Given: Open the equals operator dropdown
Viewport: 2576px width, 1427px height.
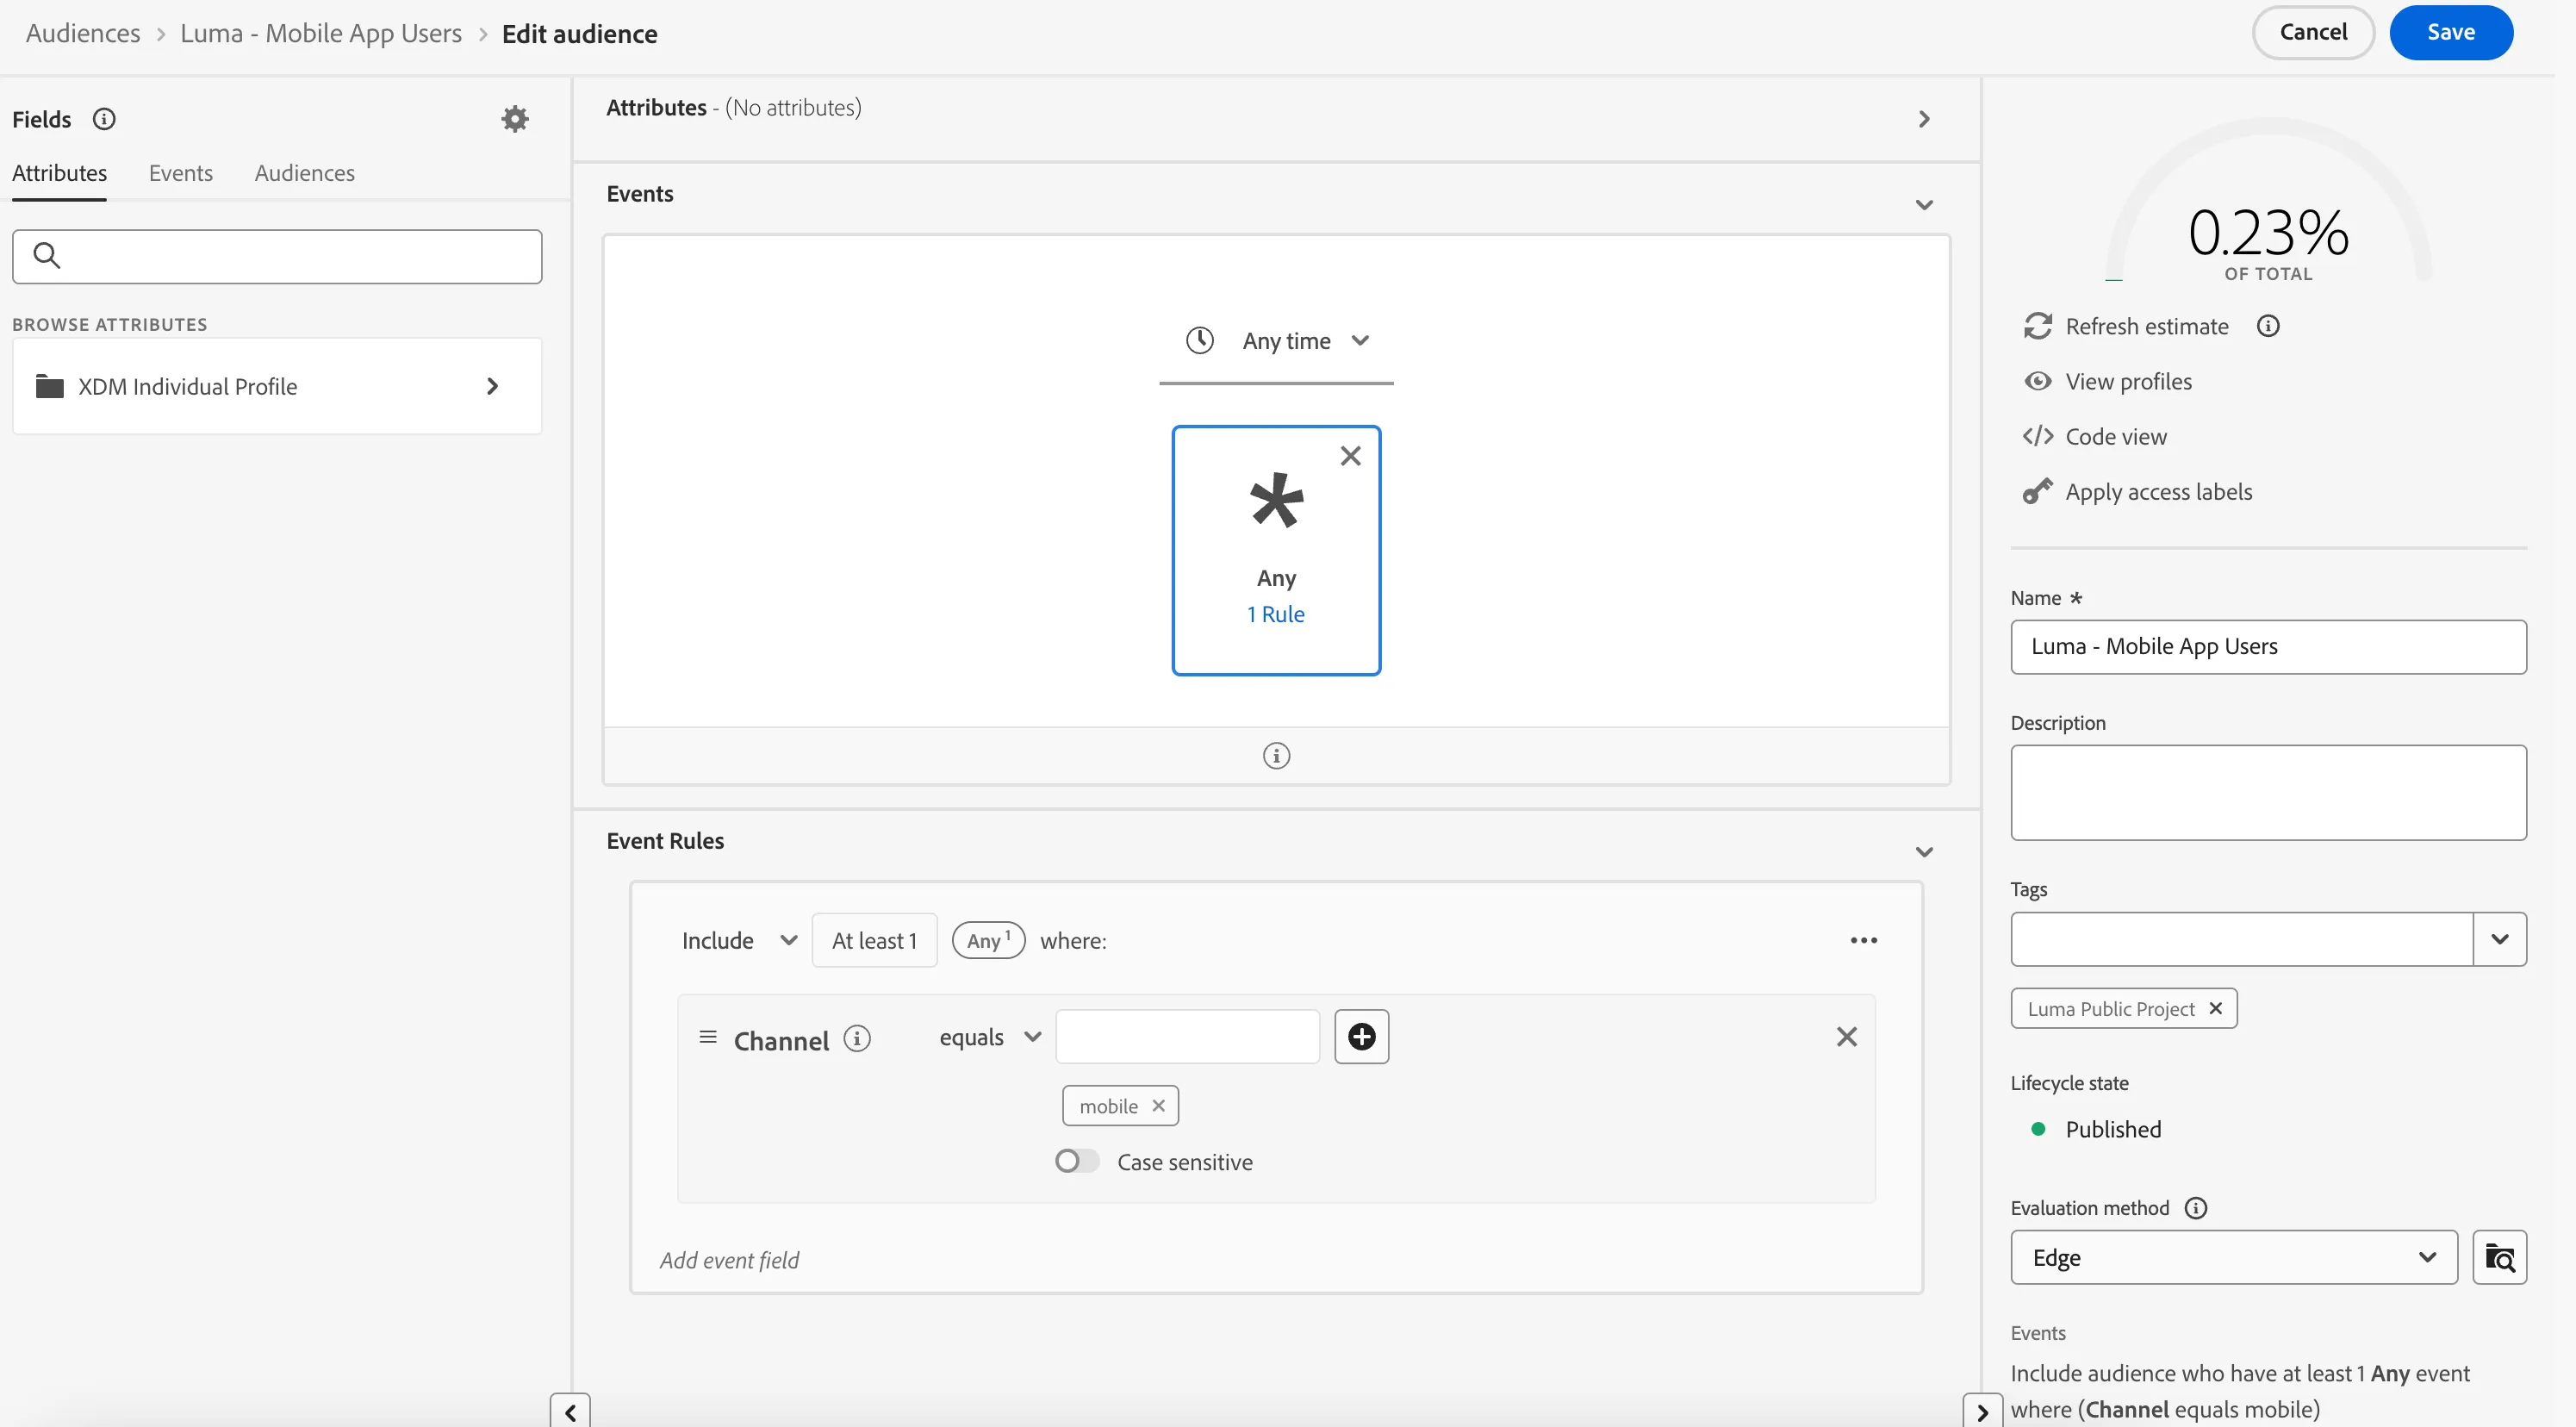Looking at the screenshot, I should coord(990,1036).
